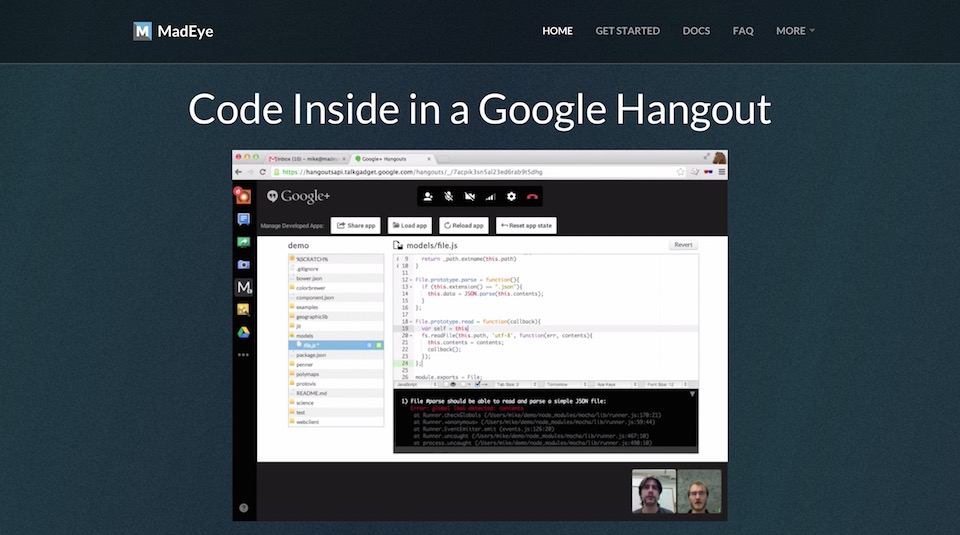The width and height of the screenshot is (960, 535).
Task: Click the notification avatar at sidebar top
Action: pos(242,195)
